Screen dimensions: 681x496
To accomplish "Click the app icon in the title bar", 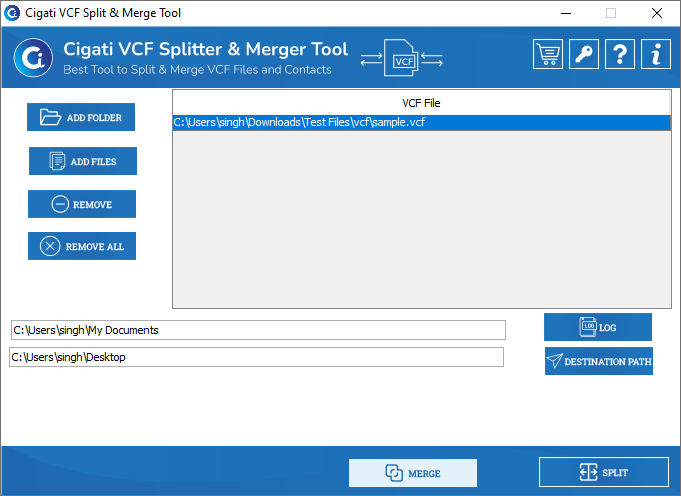I will tap(12, 13).
